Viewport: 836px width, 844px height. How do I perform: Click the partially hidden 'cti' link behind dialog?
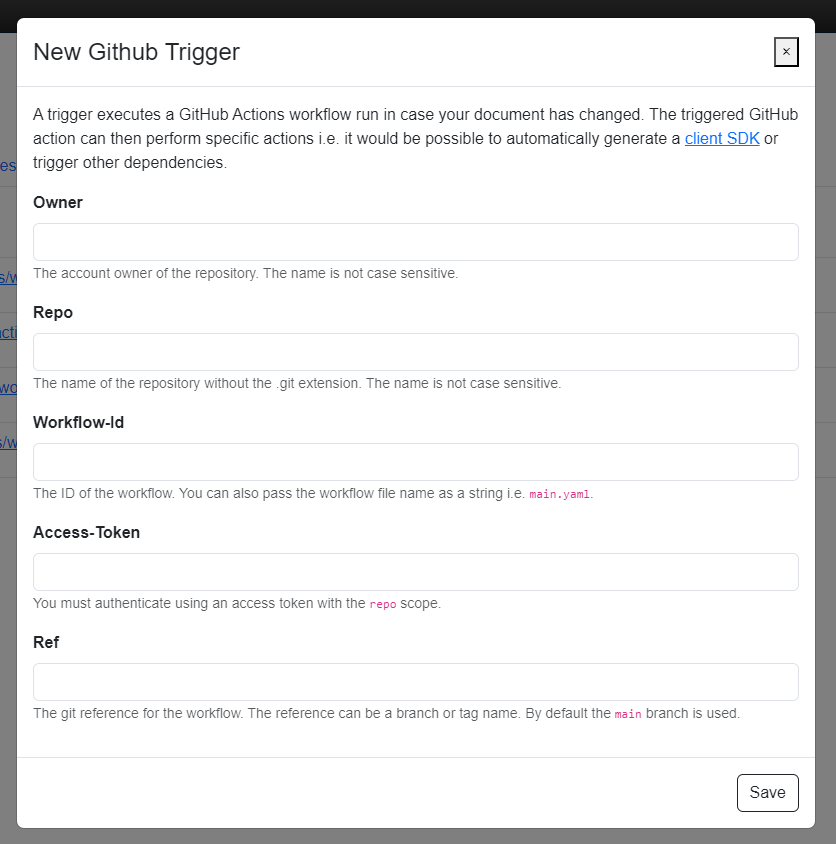tap(8, 332)
